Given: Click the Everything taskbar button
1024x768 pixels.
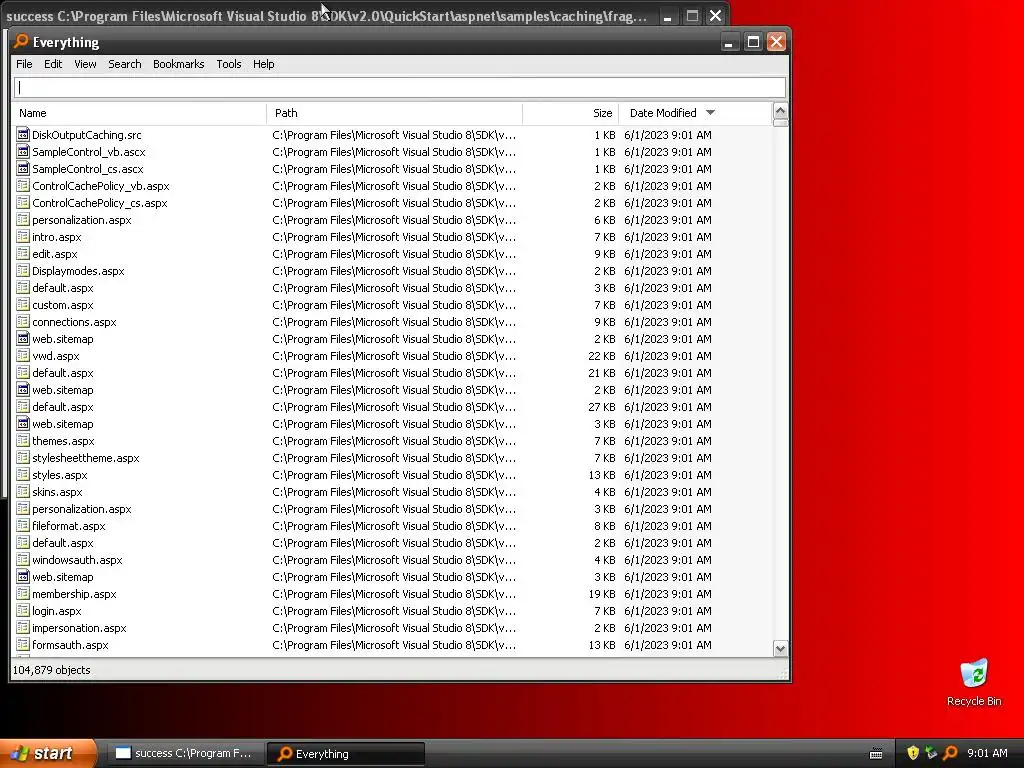Looking at the screenshot, I should [345, 753].
